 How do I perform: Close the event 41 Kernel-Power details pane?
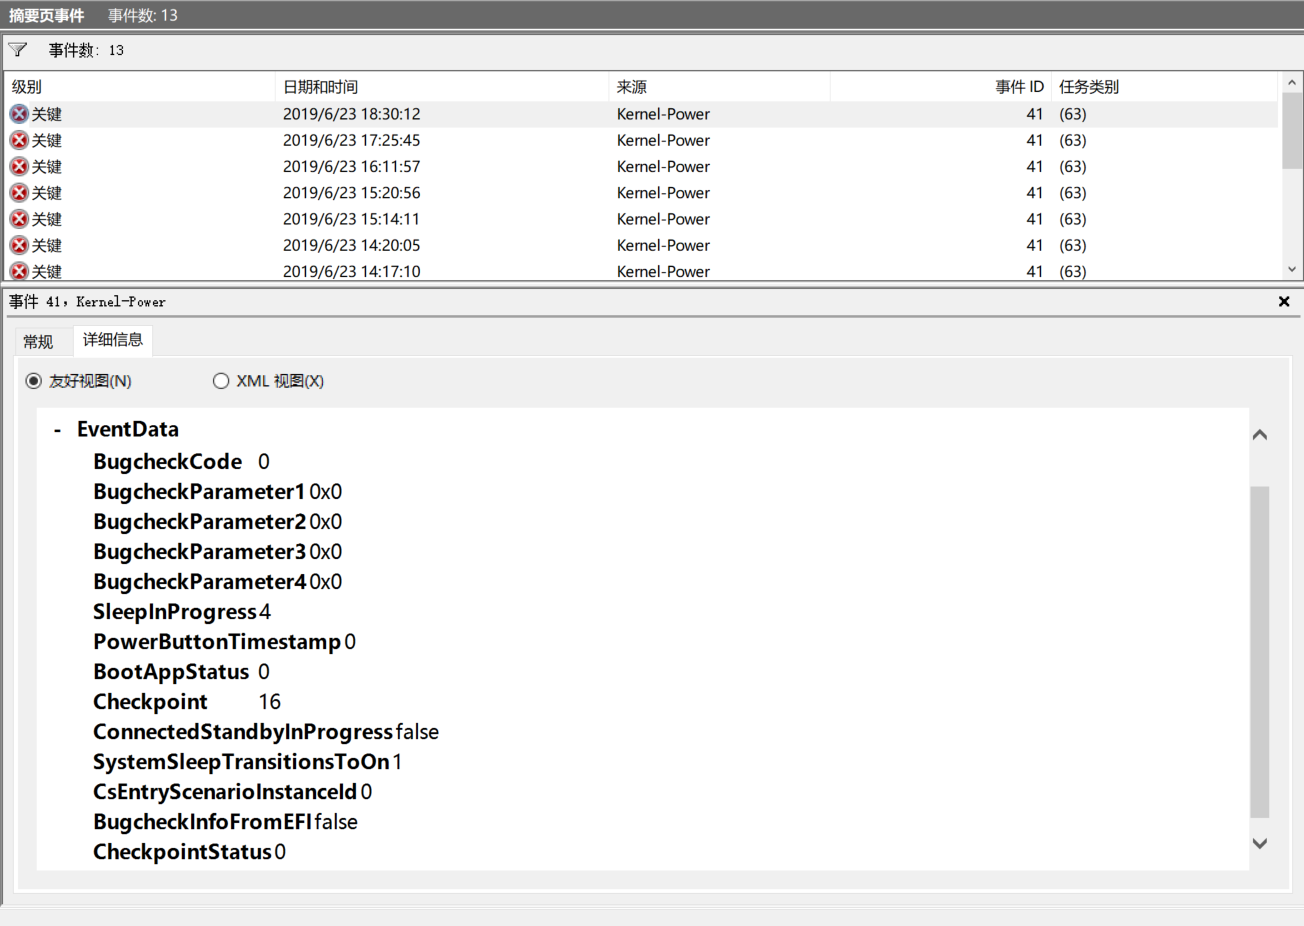tap(1284, 301)
